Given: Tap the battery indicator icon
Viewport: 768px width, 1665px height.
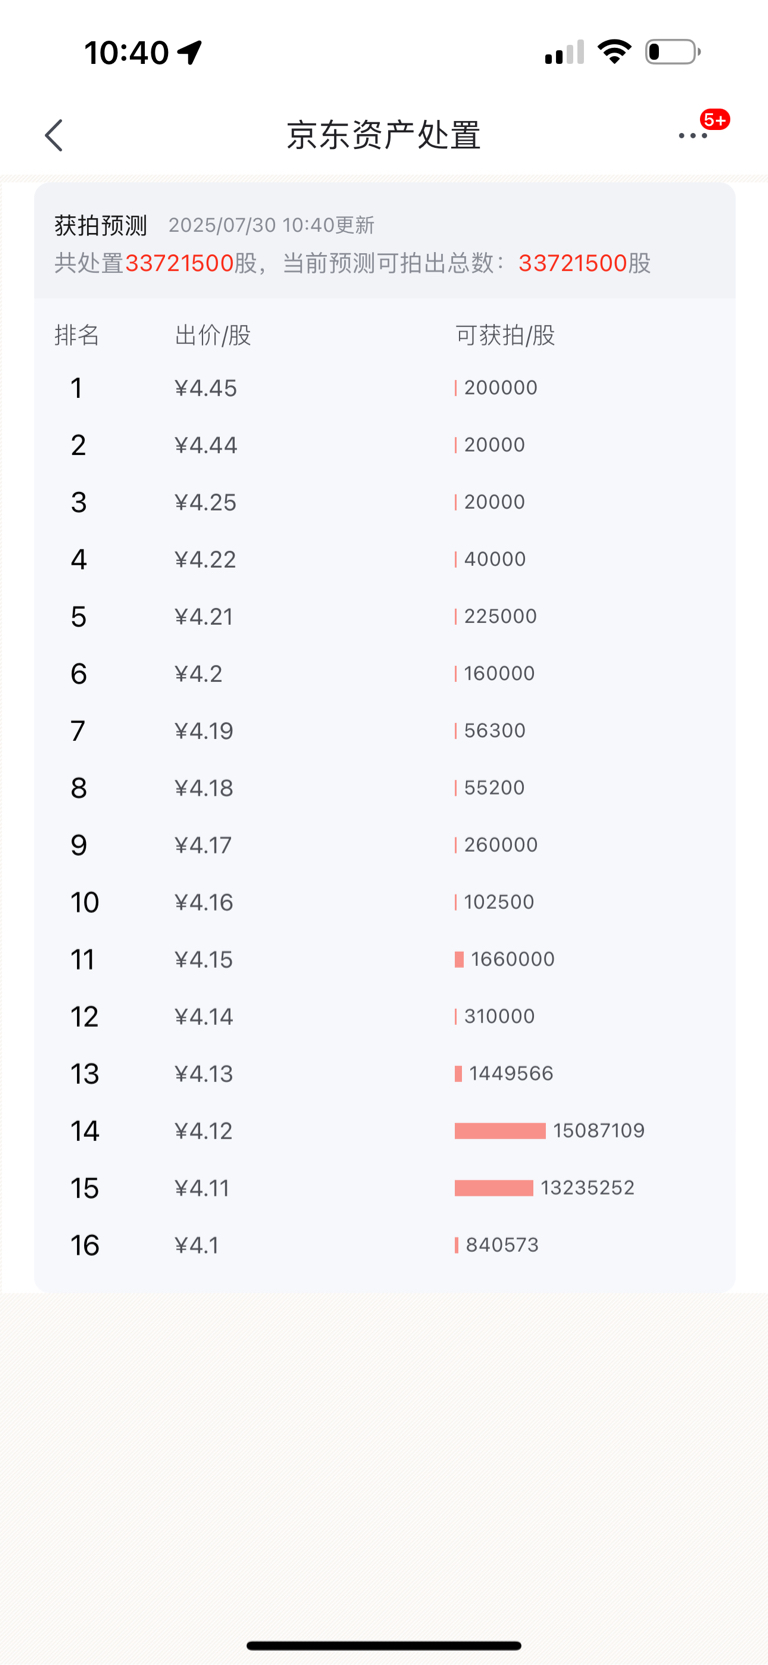Looking at the screenshot, I should pyautogui.click(x=672, y=52).
